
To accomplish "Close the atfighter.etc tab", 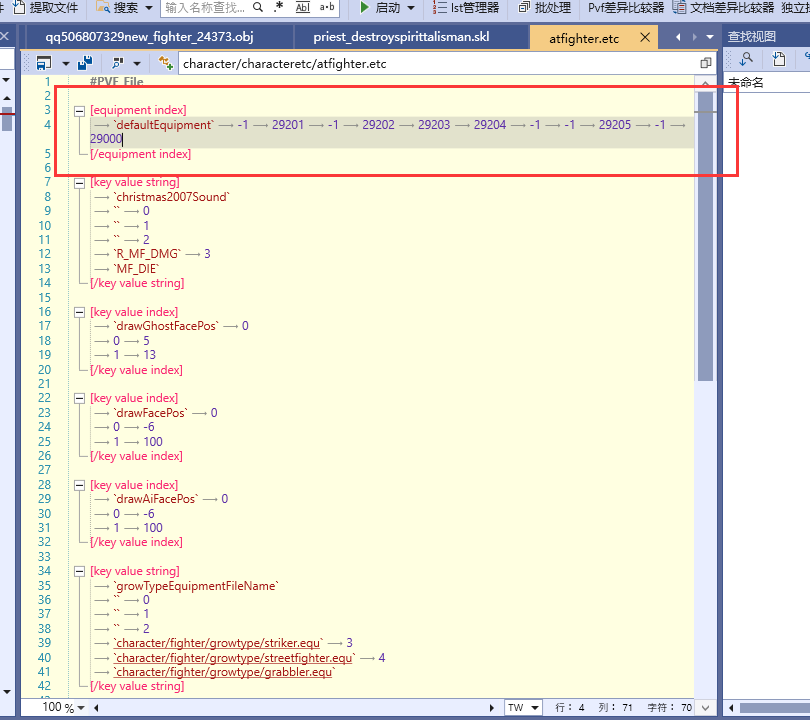I will coord(645,37).
